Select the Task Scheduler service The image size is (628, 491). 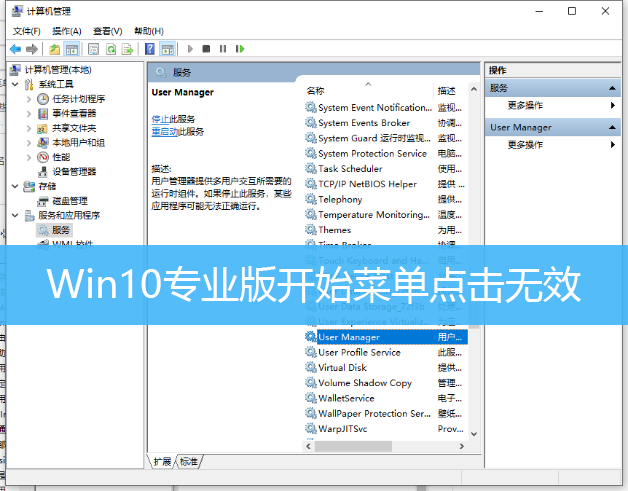pyautogui.click(x=386, y=169)
